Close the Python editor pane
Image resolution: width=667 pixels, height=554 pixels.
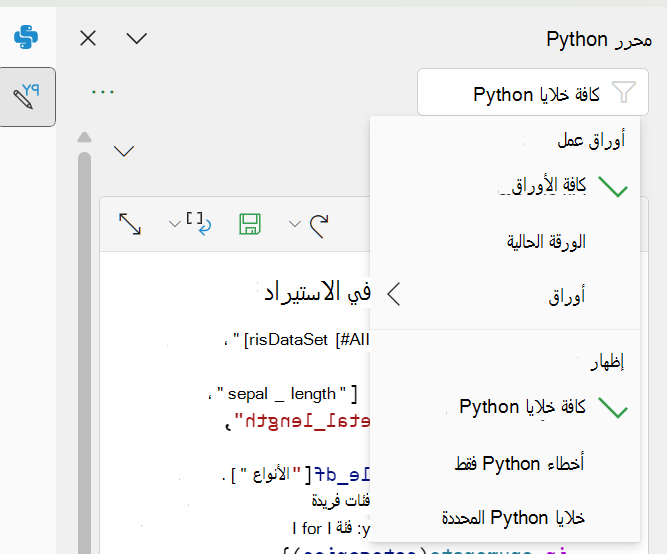[x=88, y=38]
